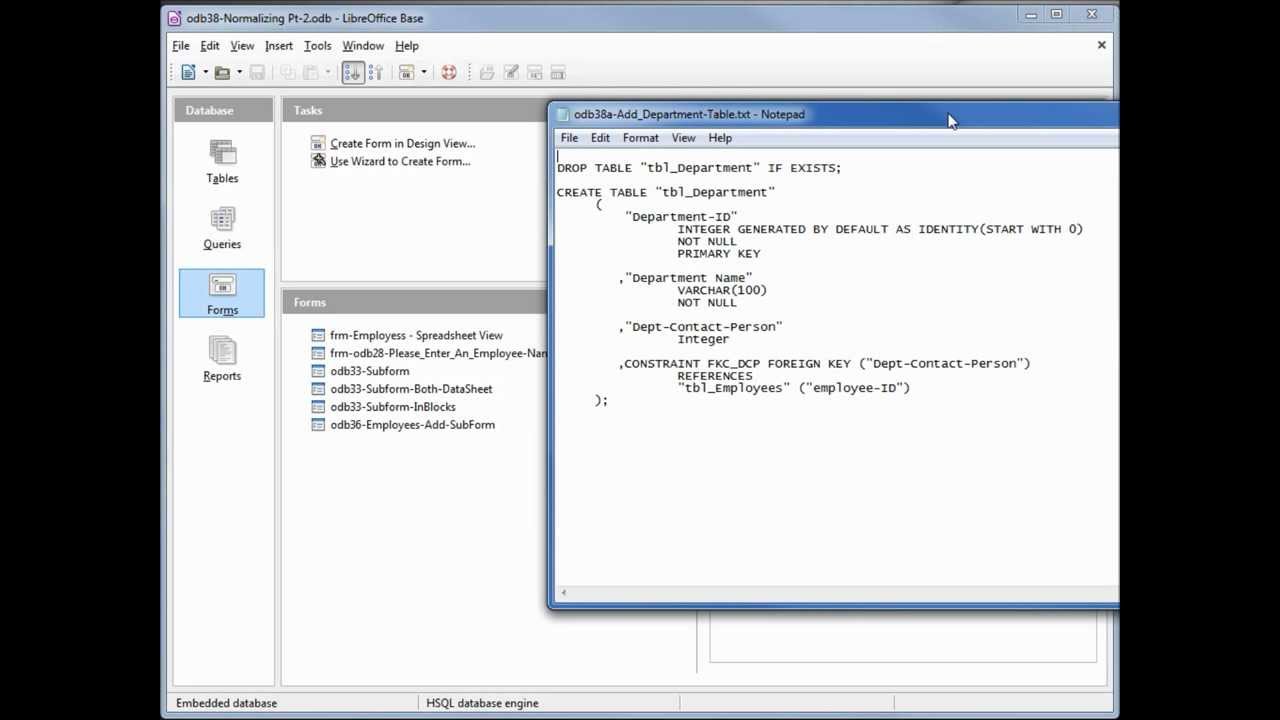The image size is (1280, 720).
Task: Open the LibreOffice Base Help menu
Action: tap(407, 46)
